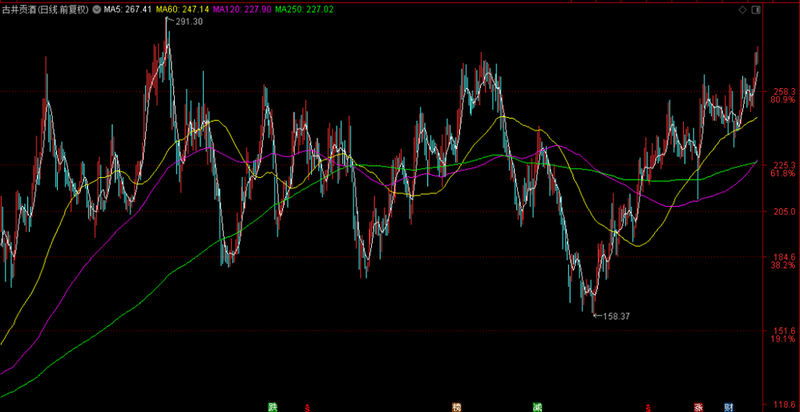Select the green MA250 indicator label
The image size is (800, 412).
click(304, 9)
